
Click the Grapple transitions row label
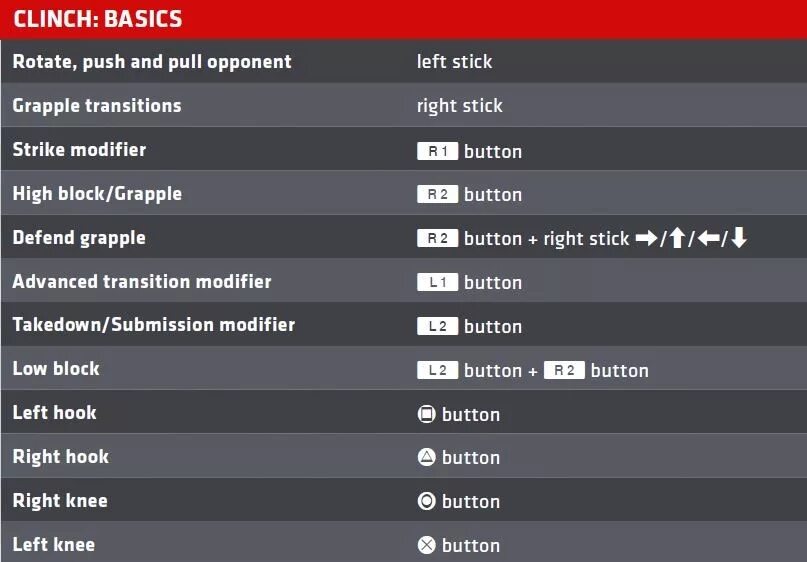[97, 105]
